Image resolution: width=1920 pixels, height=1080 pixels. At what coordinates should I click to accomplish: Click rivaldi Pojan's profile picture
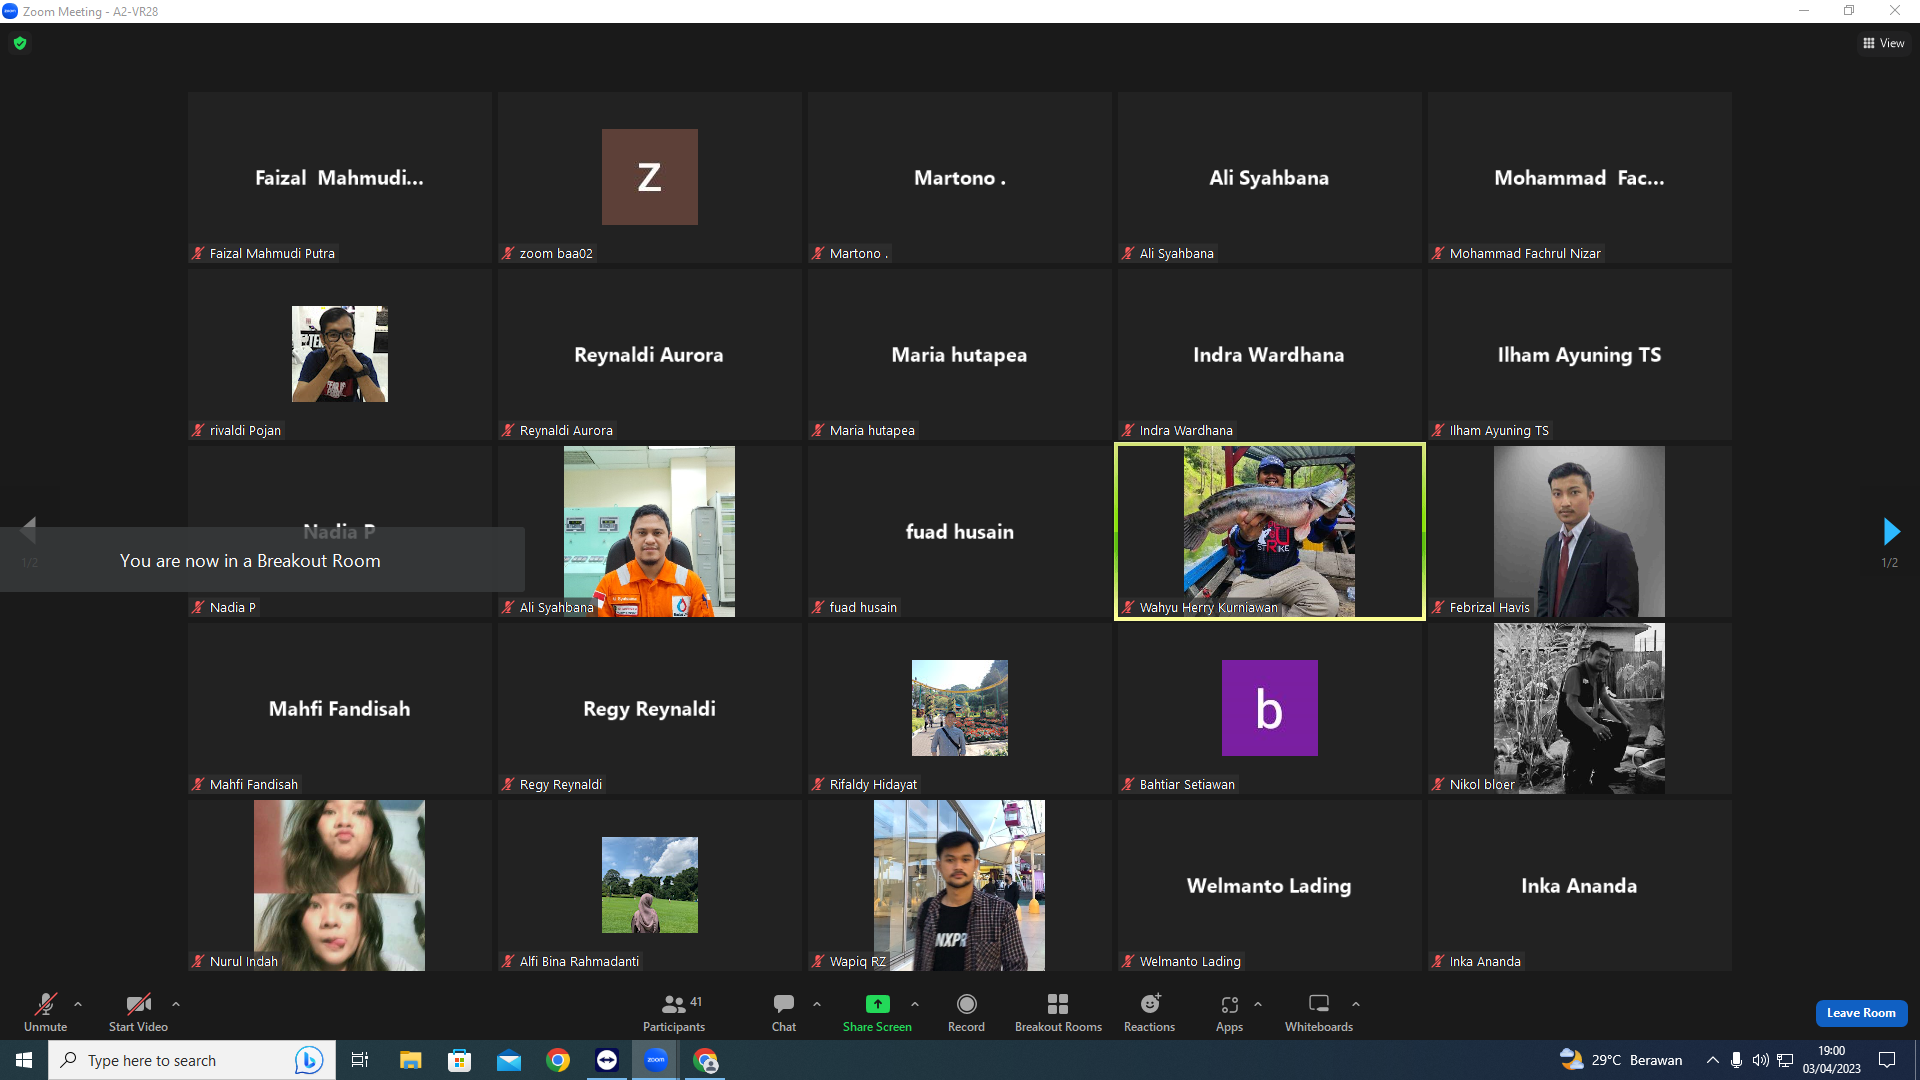coord(340,354)
